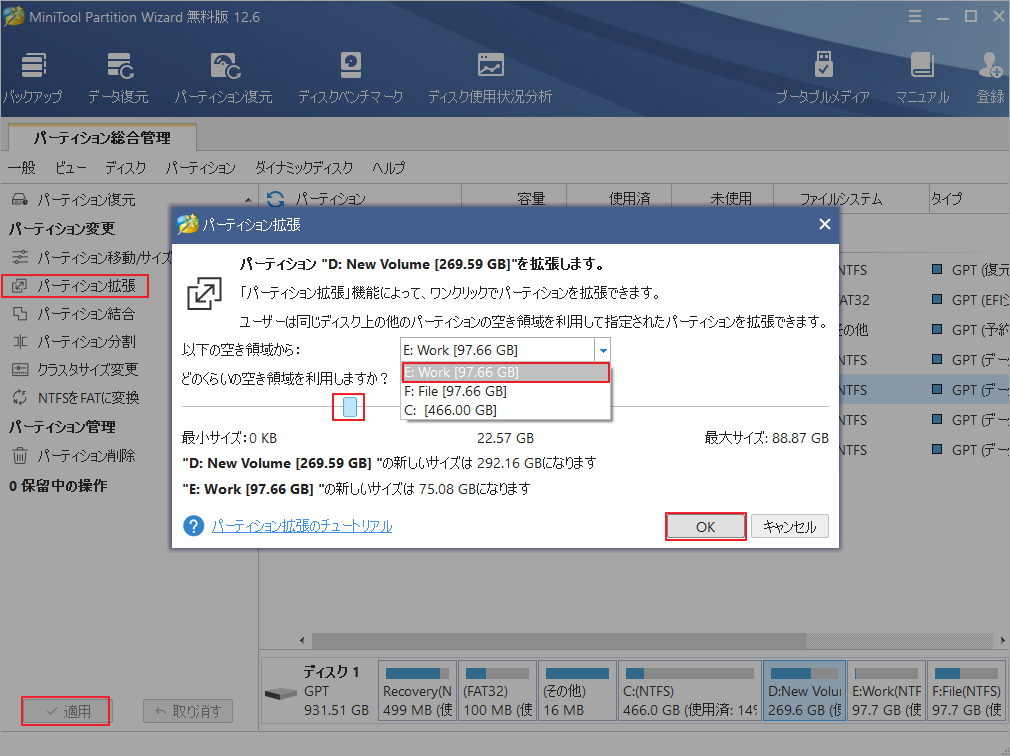The width and height of the screenshot is (1010, 756).
Task: Click the 登録 register icon
Action: coord(990,79)
